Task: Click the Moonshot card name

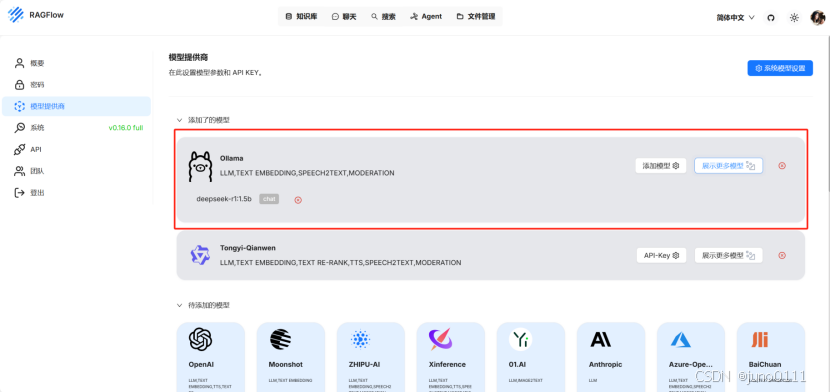Action: pos(286,364)
